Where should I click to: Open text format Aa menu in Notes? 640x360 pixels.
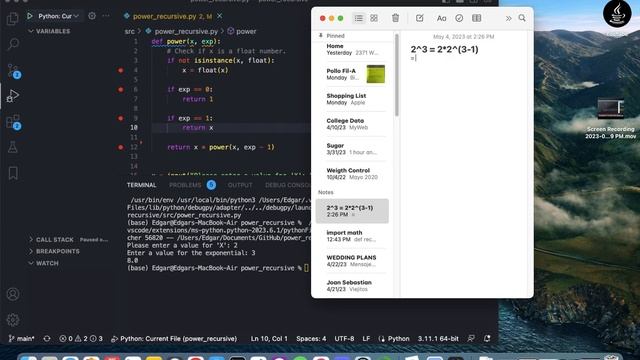(441, 18)
